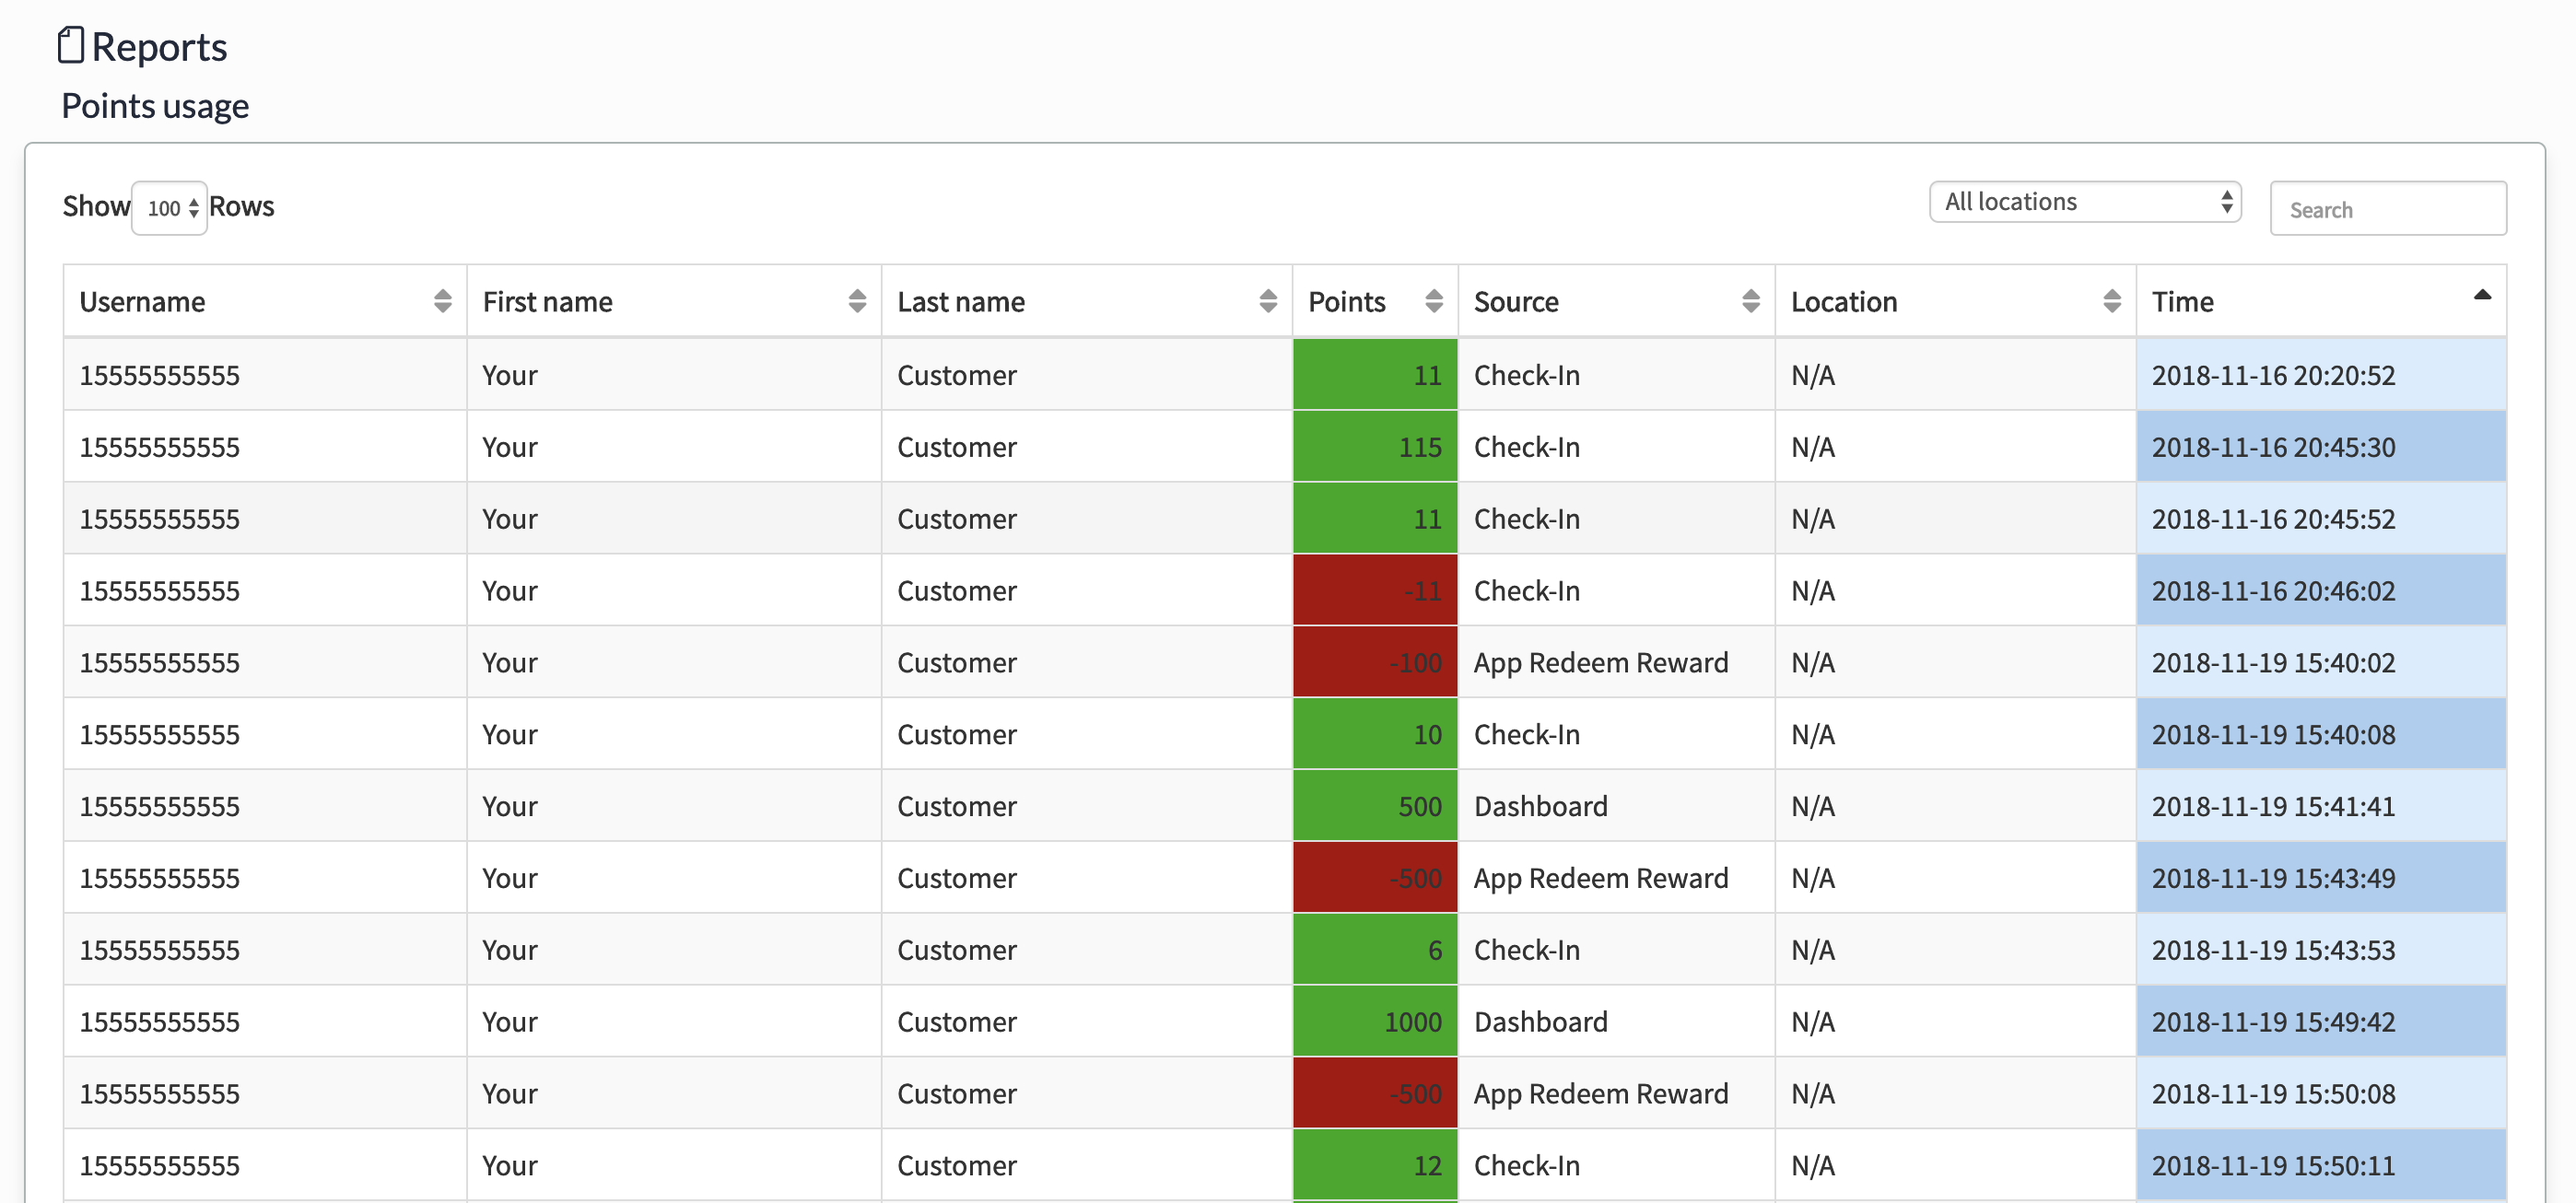Click App Redeem Reward in the -100 row
Viewport: 2576px width, 1203px height.
pyautogui.click(x=1600, y=662)
